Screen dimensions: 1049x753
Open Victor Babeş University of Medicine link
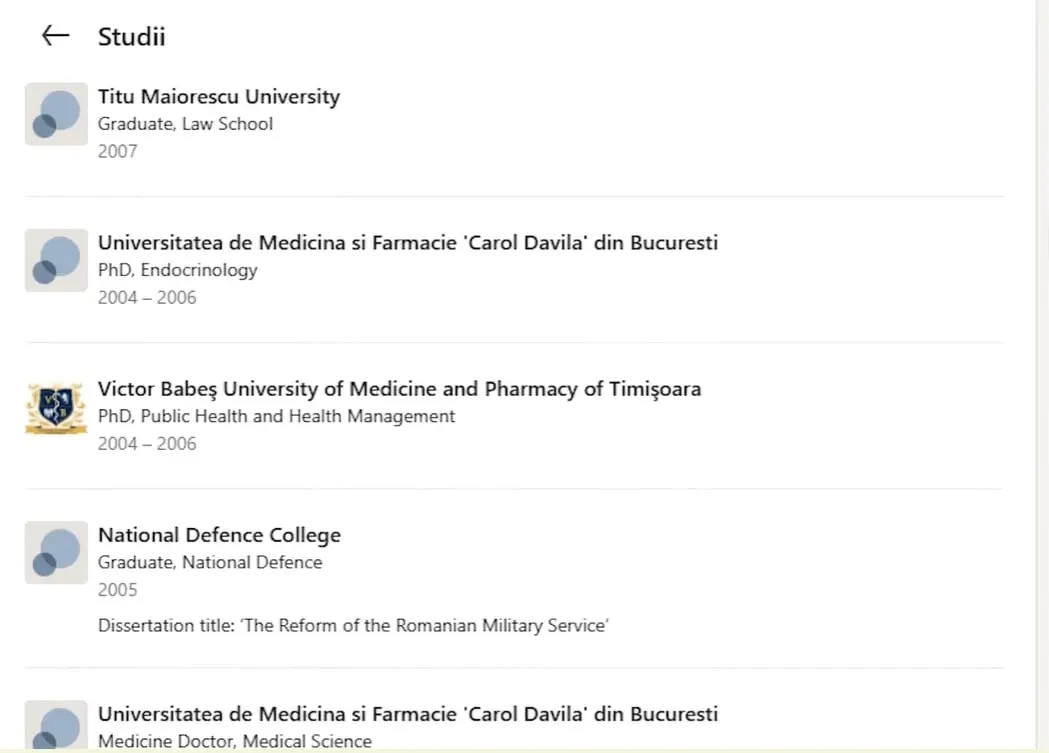(x=399, y=389)
